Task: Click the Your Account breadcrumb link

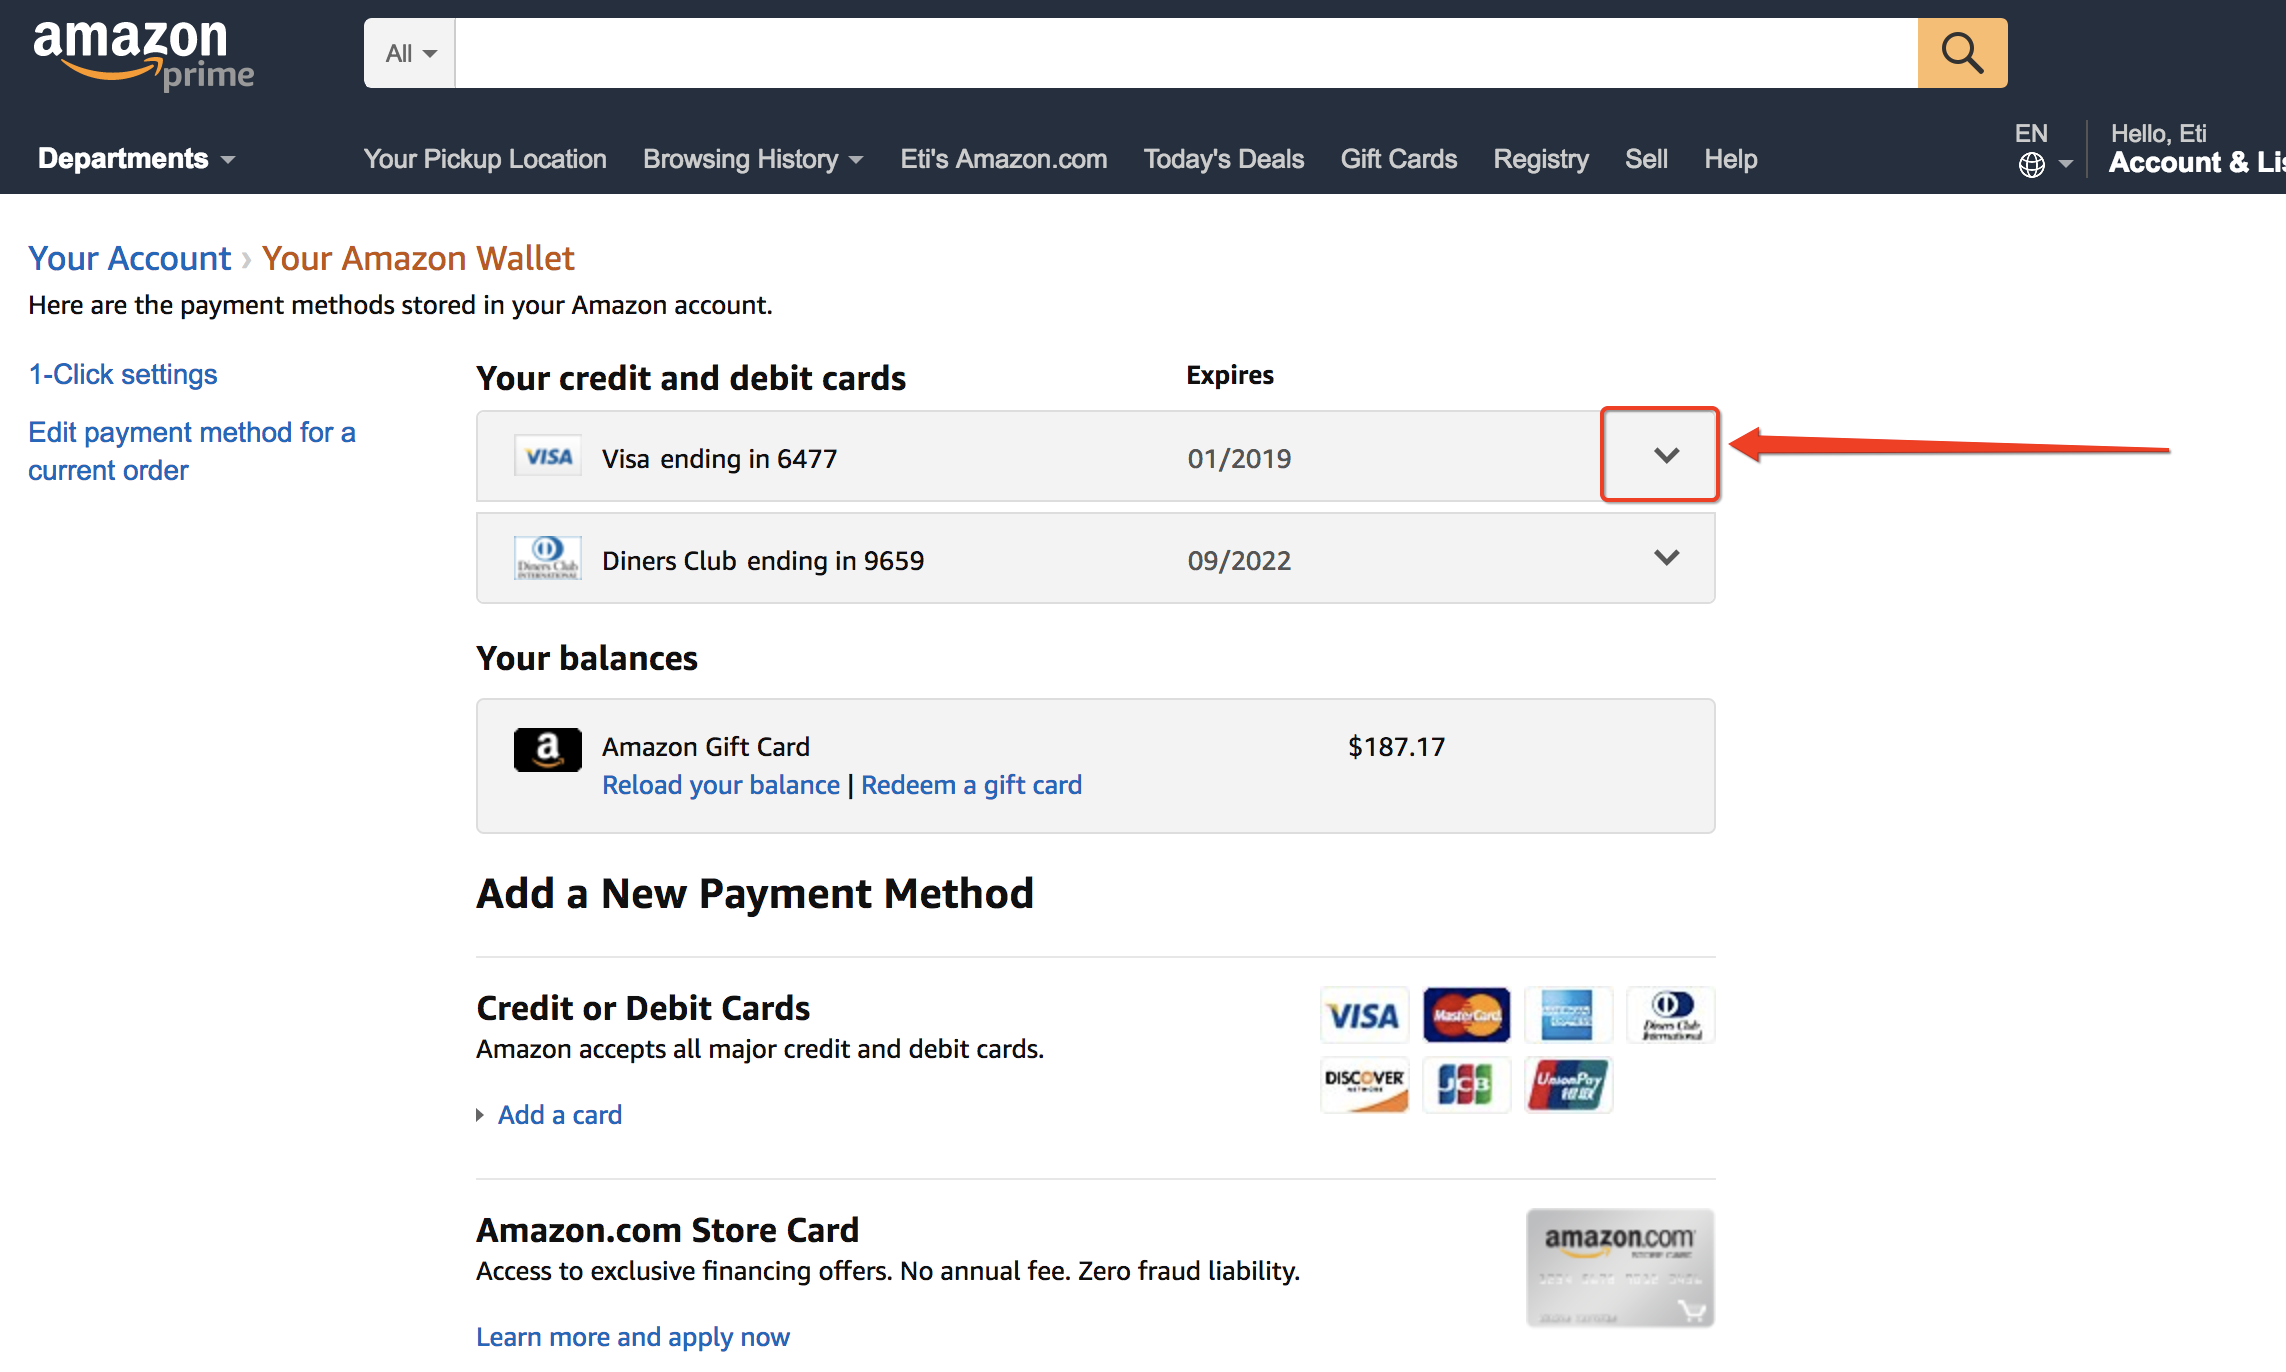Action: [129, 258]
